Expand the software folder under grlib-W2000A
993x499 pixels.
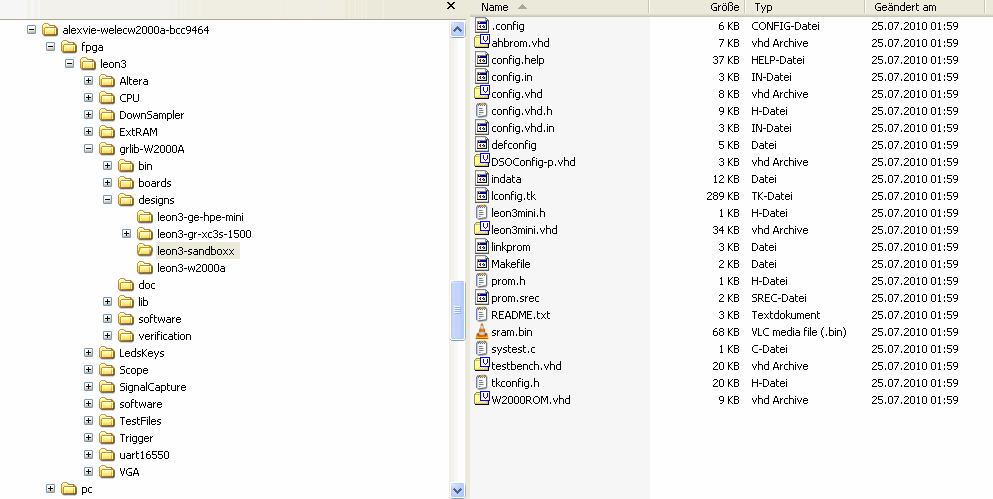point(107,319)
